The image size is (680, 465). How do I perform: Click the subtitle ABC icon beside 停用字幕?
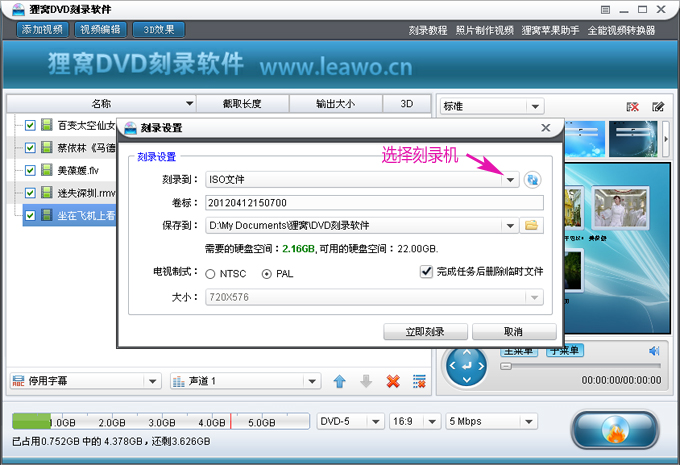pos(18,381)
